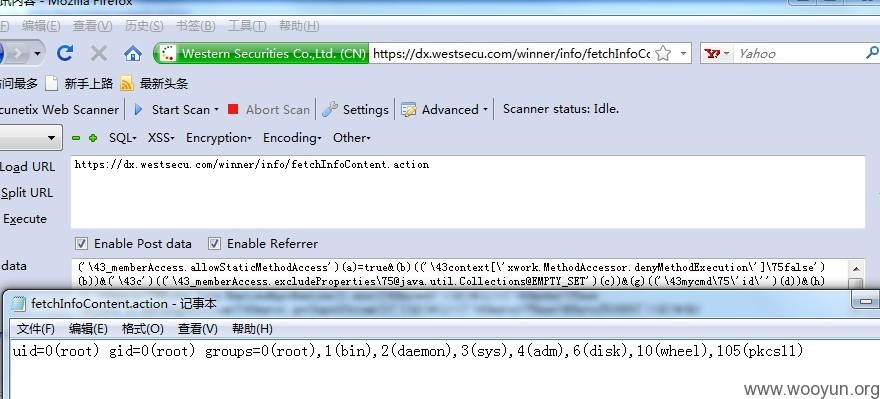The height and width of the screenshot is (399, 880).
Task: Click Split URL in HackBar
Action: click(26, 193)
